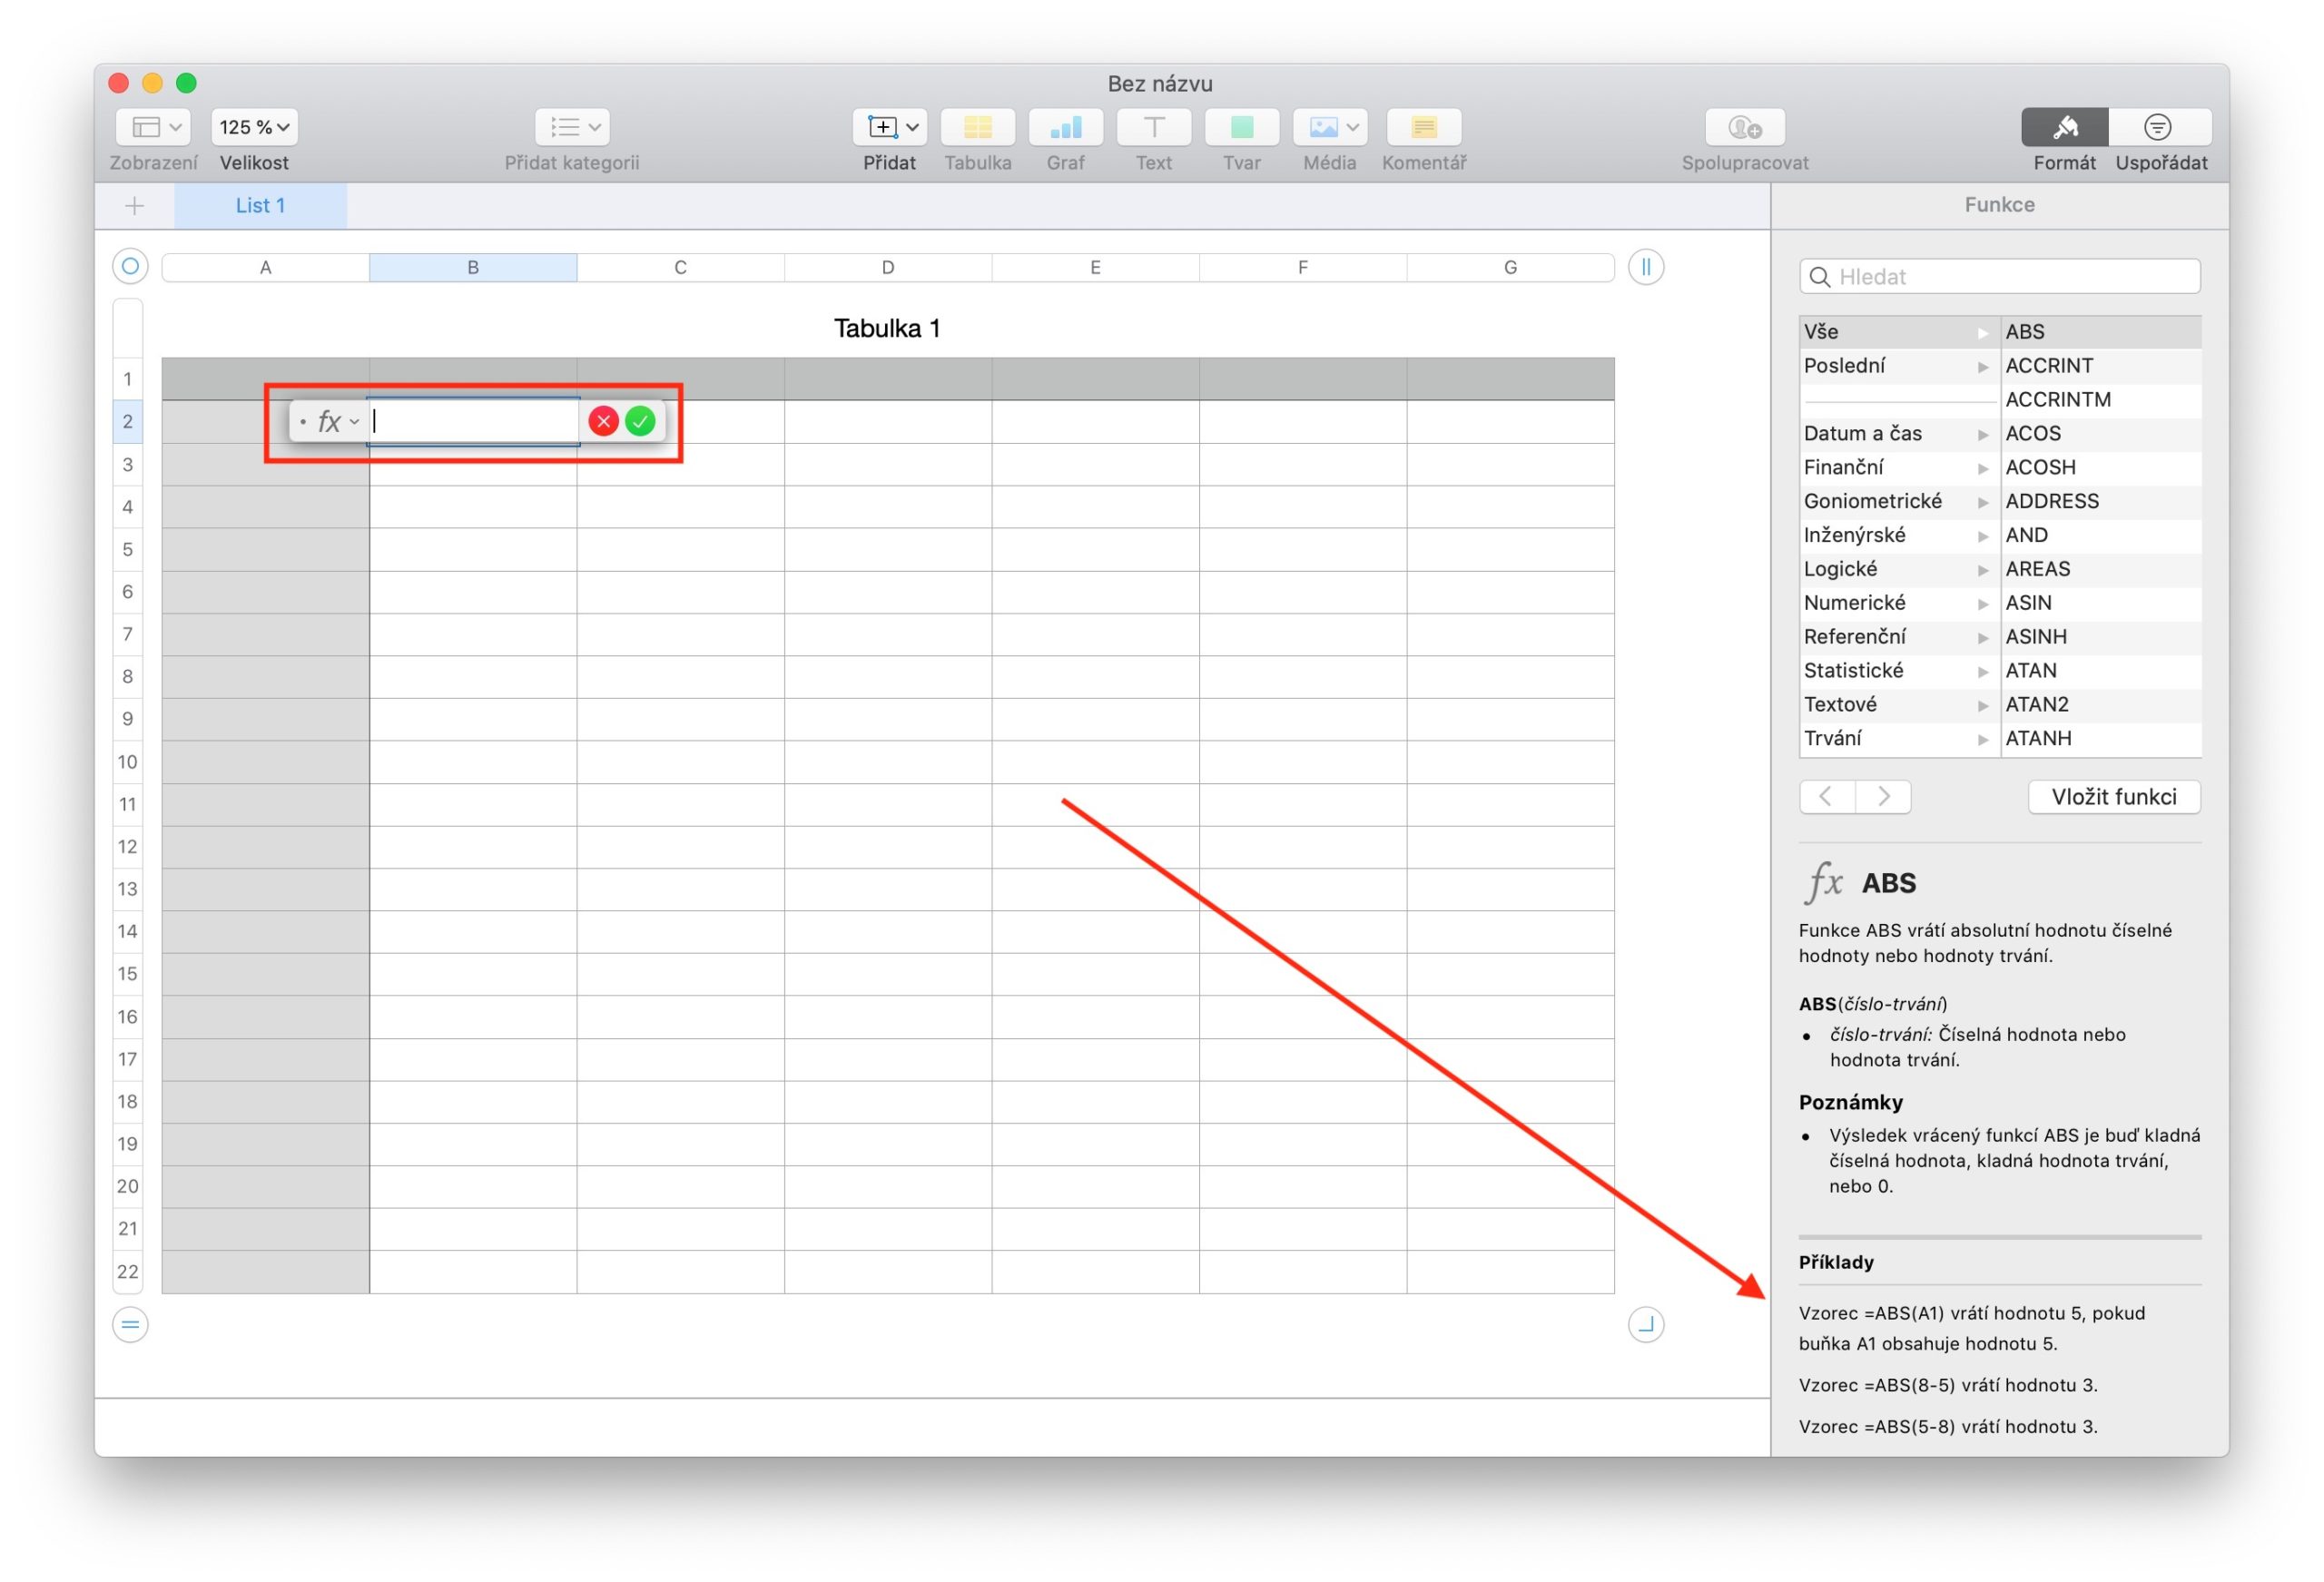
Task: Open the fx formula editor dropdown
Action: coord(337,422)
